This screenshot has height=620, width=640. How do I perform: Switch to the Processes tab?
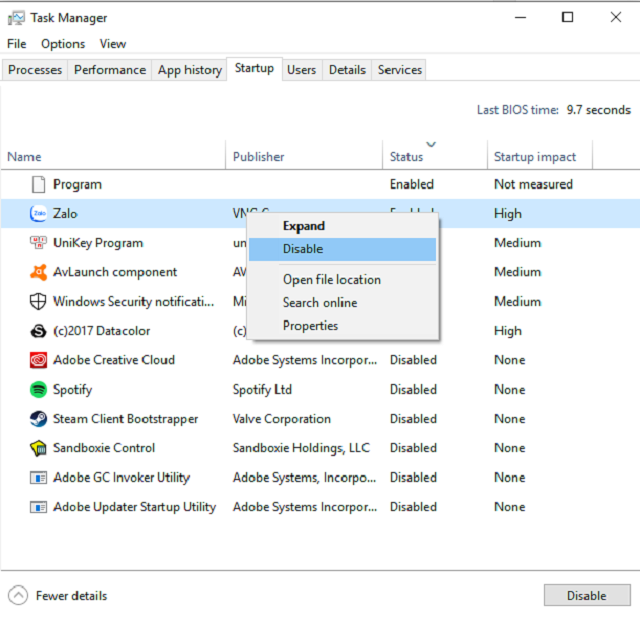pos(35,70)
